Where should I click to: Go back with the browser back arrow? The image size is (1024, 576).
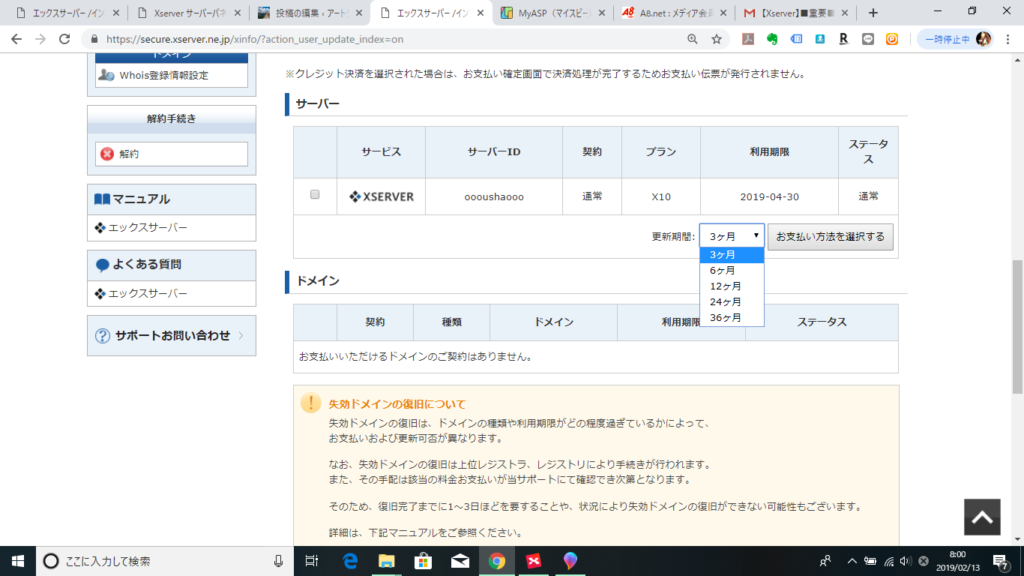pyautogui.click(x=16, y=39)
